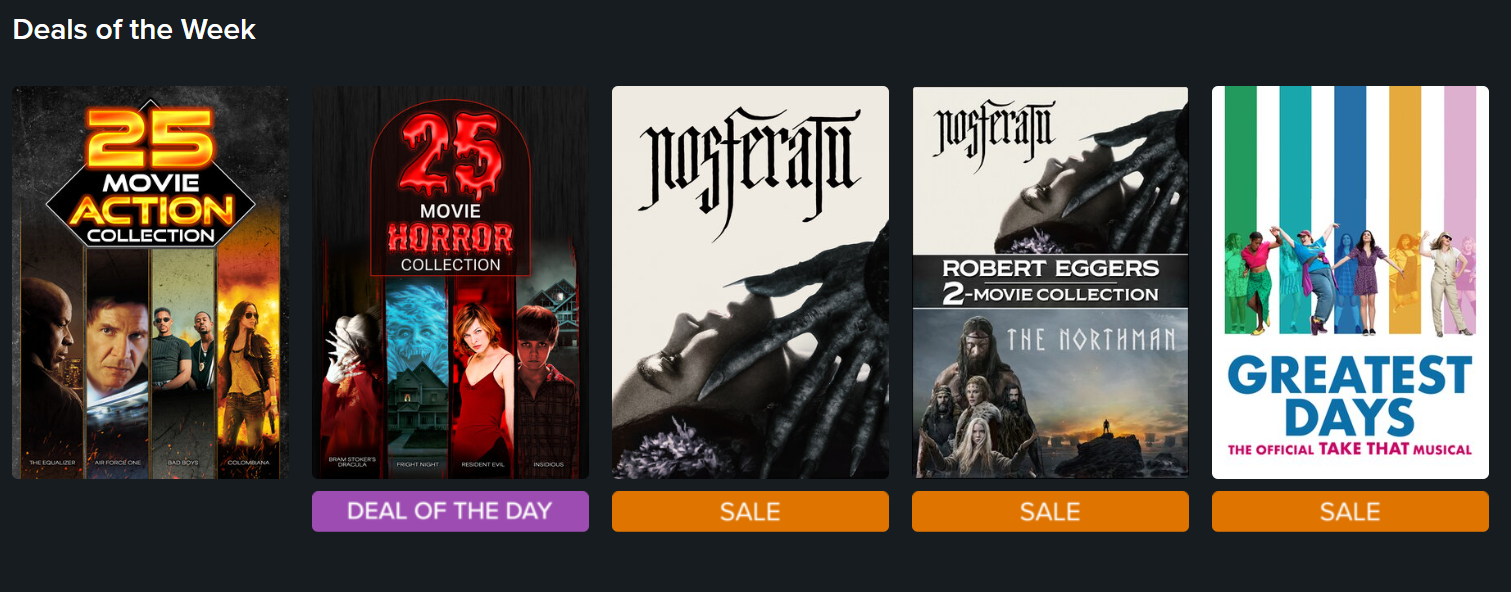Click the Bad Boys strip on the action poster
This screenshot has width=1511, height=592.
[x=182, y=370]
